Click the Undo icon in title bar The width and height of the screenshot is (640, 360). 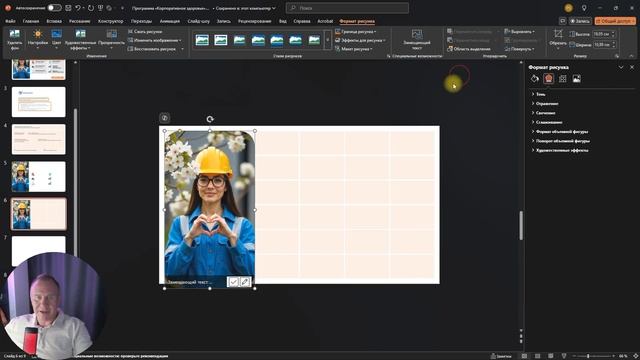(x=78, y=8)
